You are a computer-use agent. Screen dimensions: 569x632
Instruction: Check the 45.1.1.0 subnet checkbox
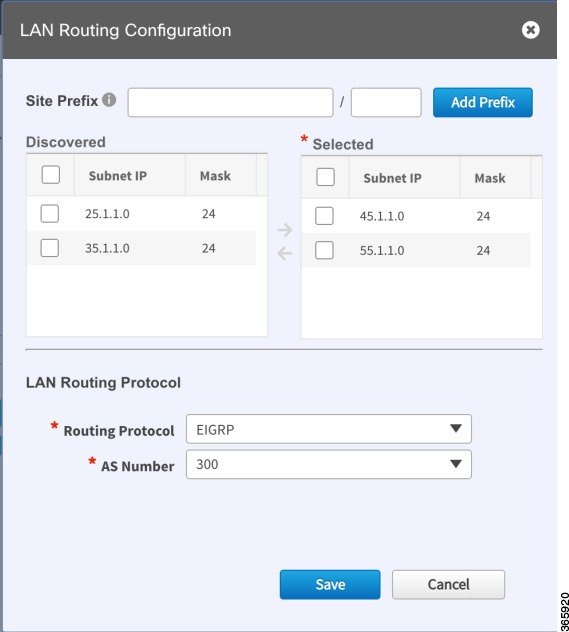(324, 216)
